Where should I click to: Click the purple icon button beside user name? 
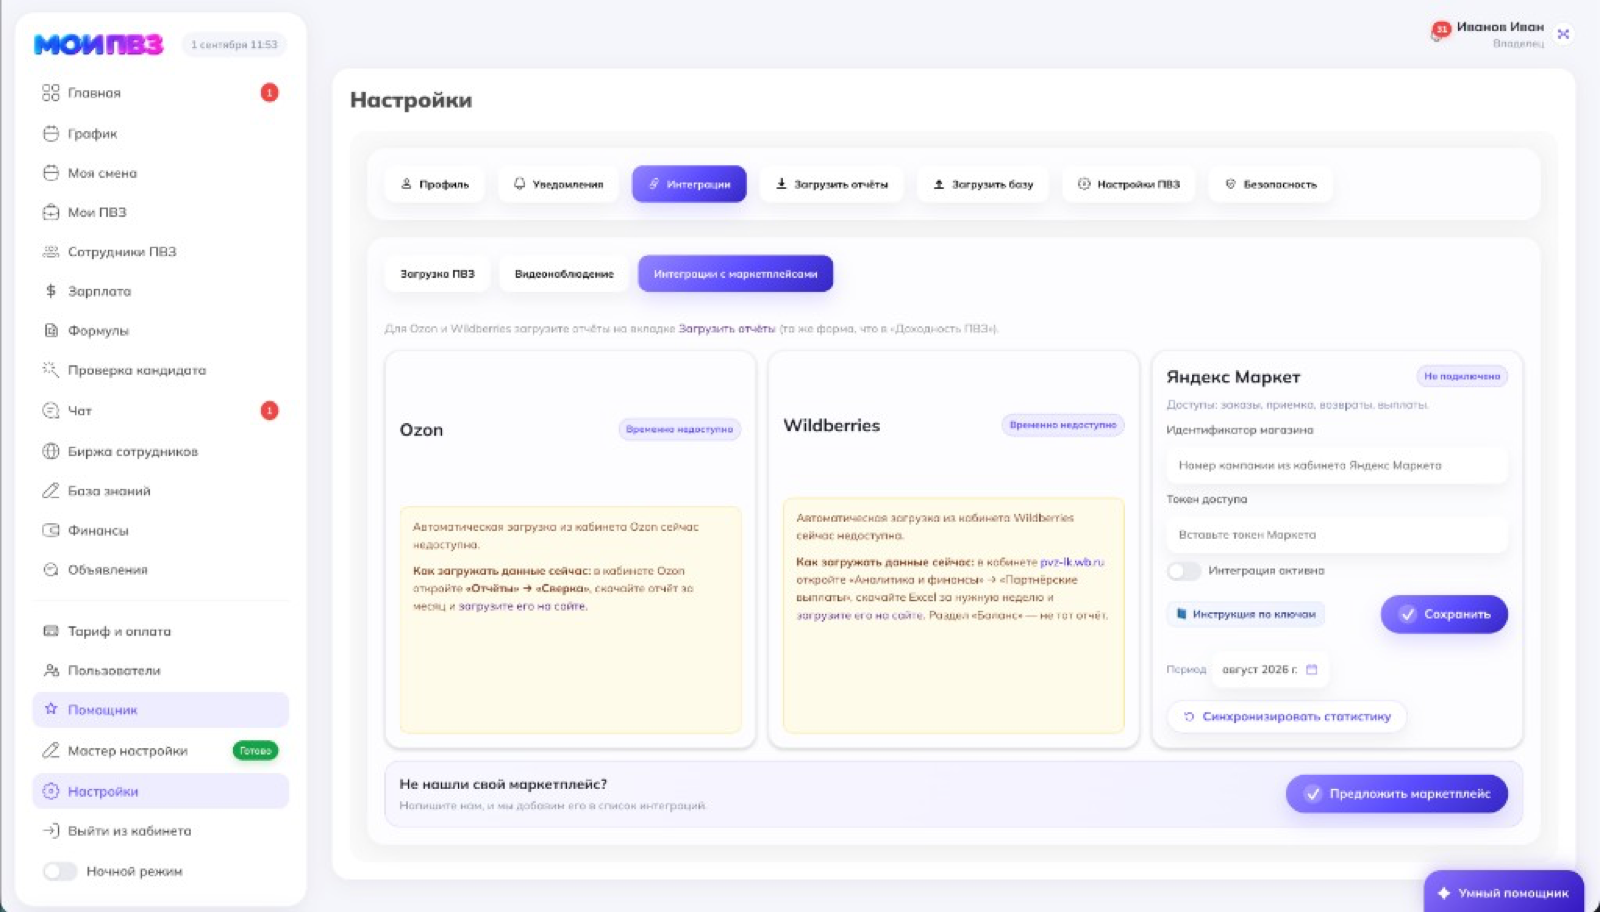(1563, 34)
